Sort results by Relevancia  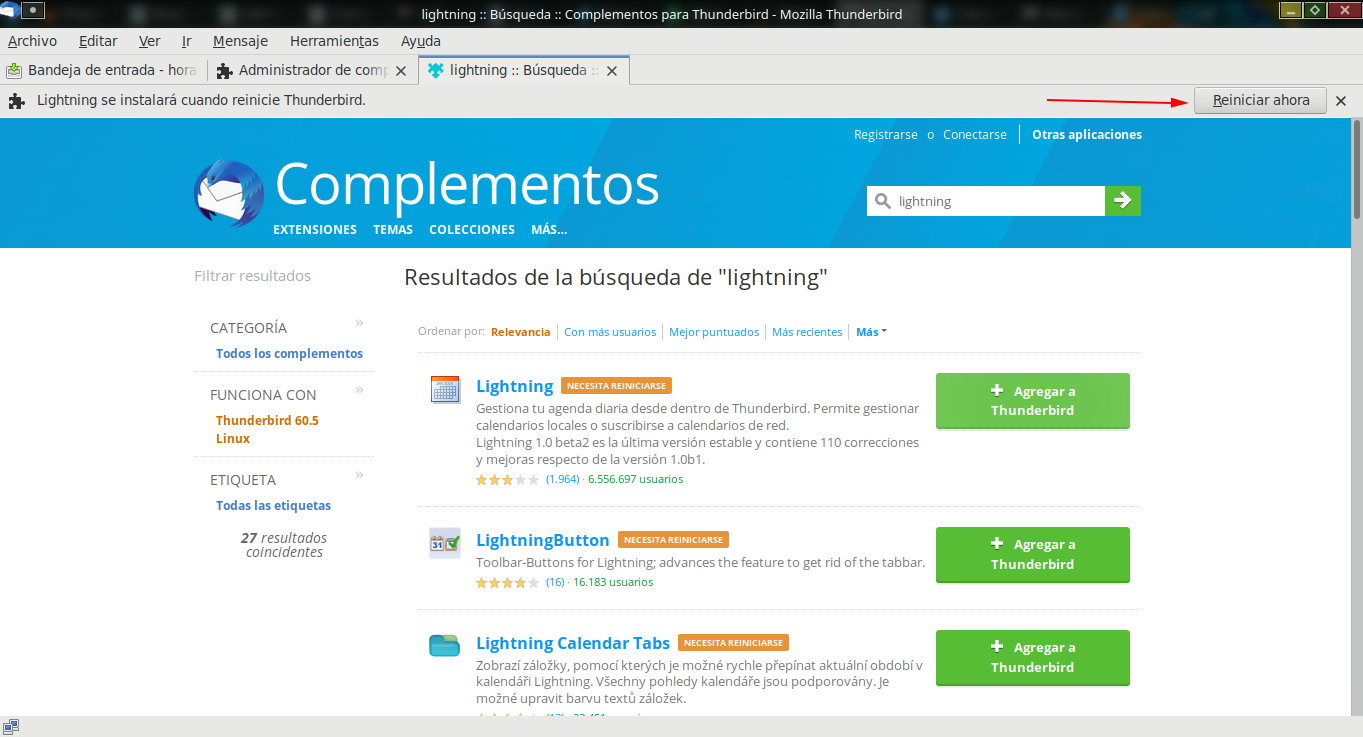pos(520,332)
